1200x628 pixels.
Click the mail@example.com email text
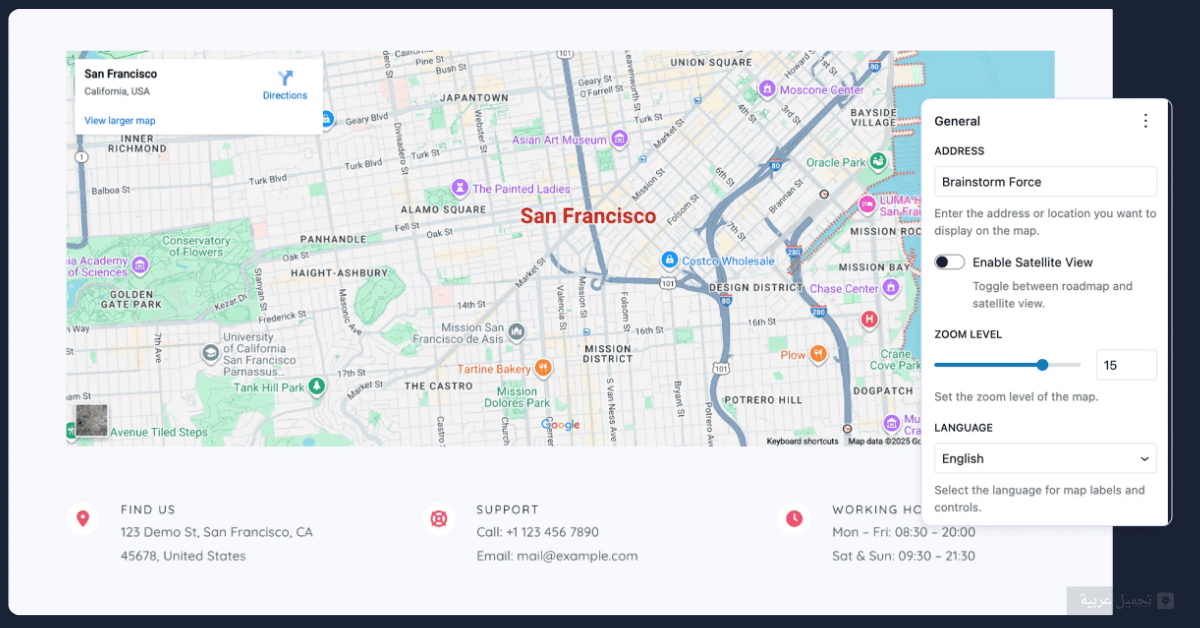tap(577, 556)
